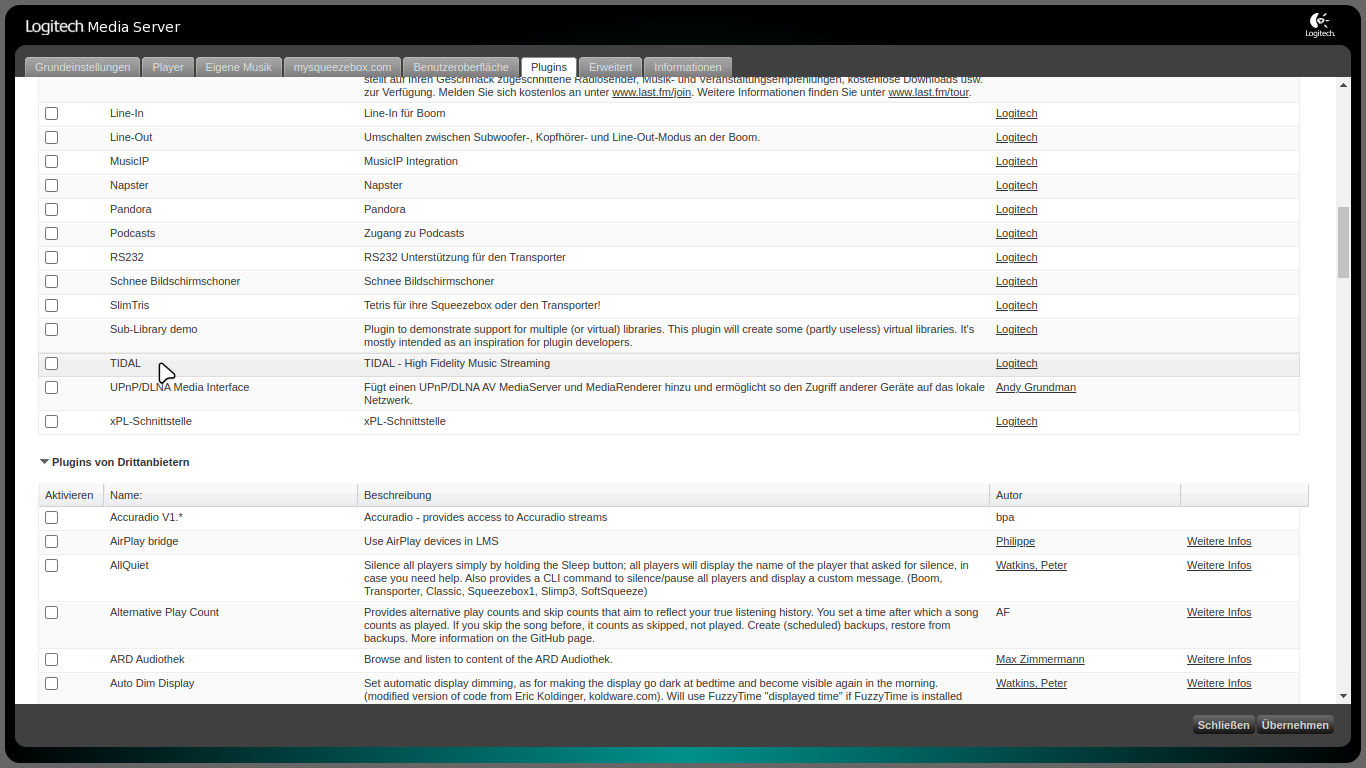Open Weitere Infos for Alternative Play Count

[1219, 612]
